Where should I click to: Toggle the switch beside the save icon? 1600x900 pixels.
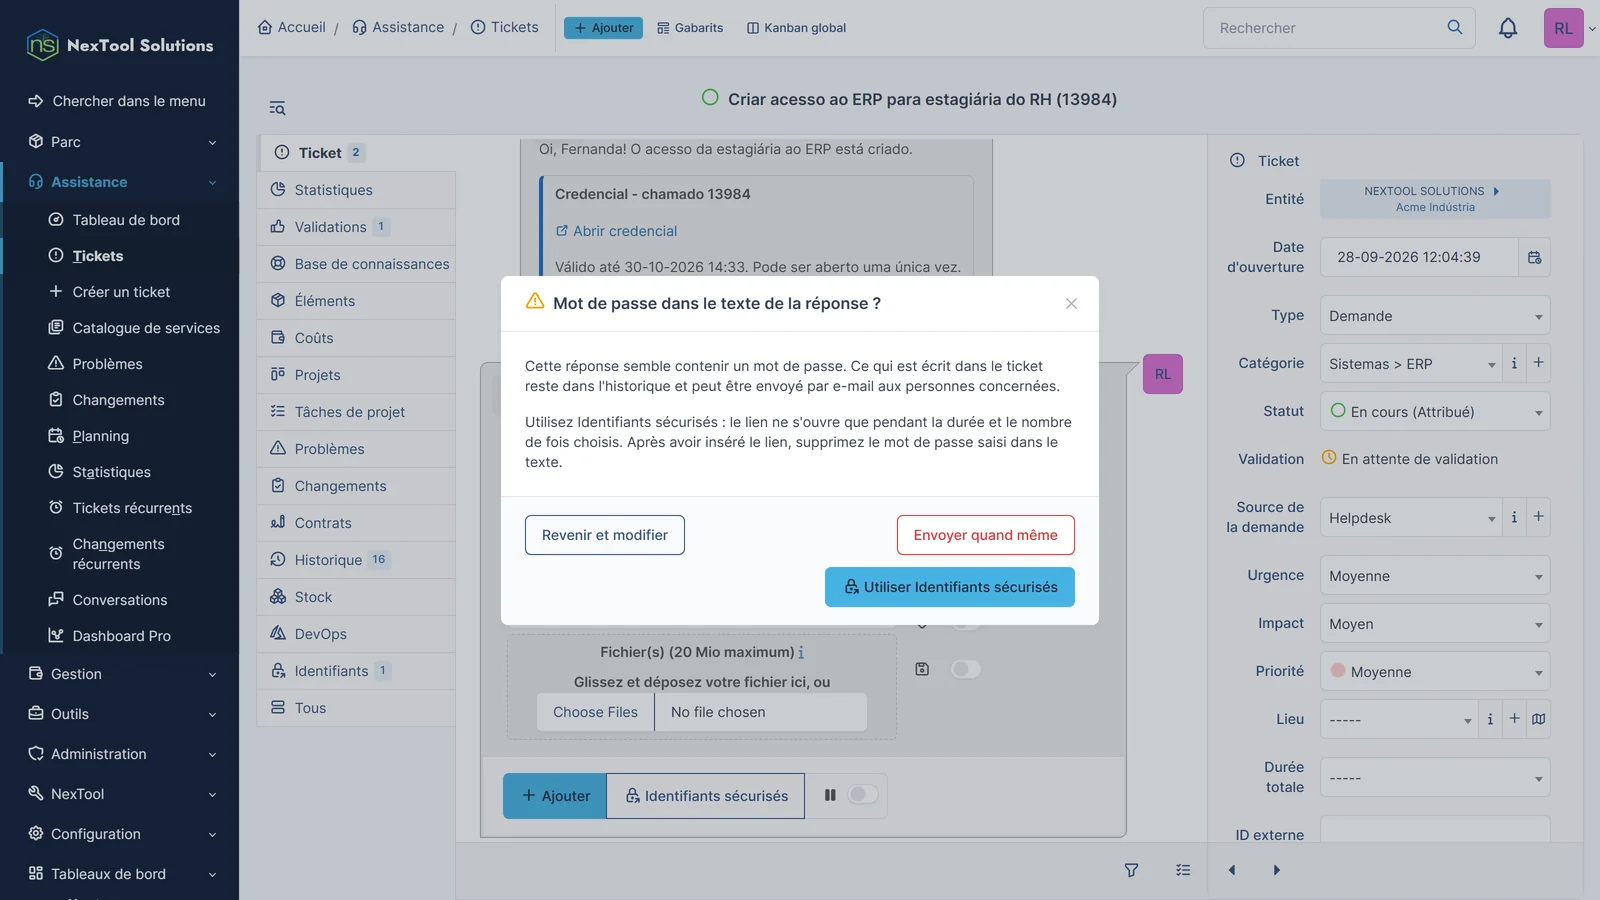tap(965, 669)
